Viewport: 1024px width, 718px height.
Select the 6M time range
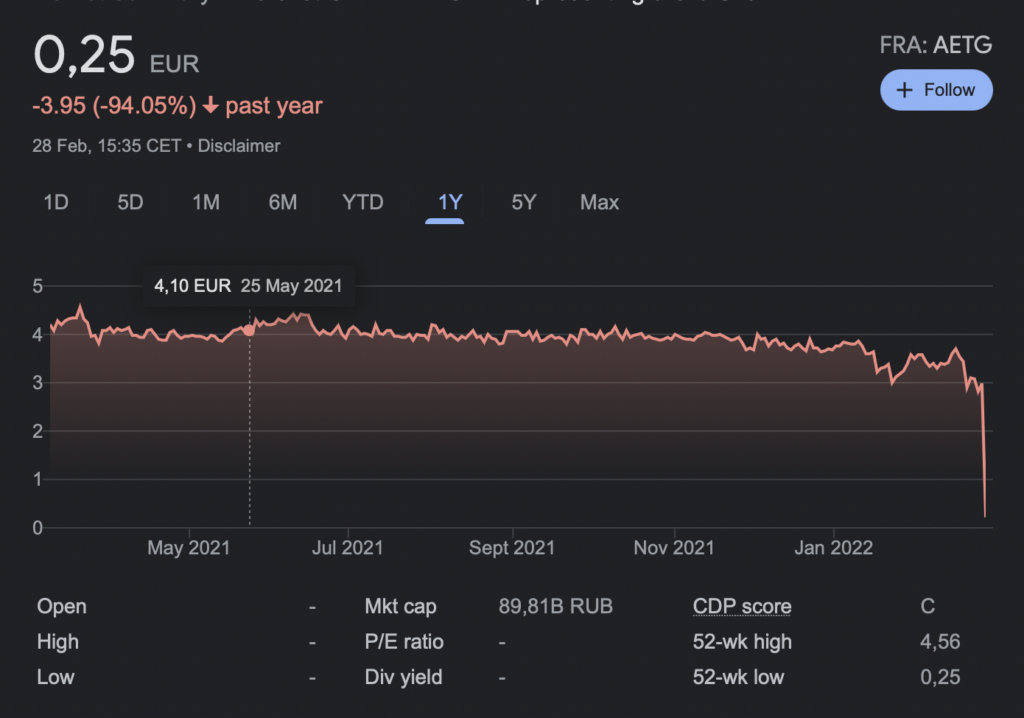coord(282,202)
